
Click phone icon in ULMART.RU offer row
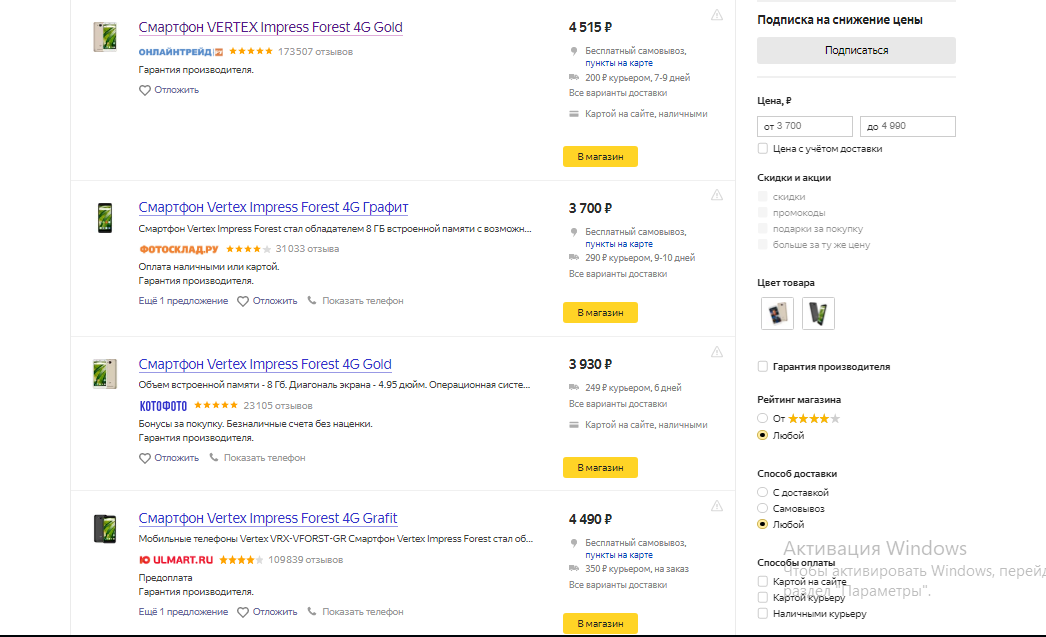(312, 611)
